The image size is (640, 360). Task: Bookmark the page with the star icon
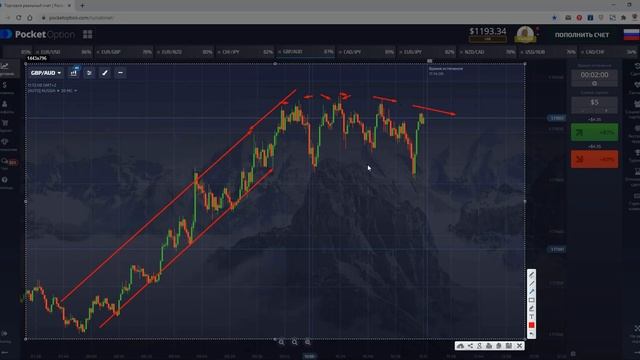tap(554, 18)
